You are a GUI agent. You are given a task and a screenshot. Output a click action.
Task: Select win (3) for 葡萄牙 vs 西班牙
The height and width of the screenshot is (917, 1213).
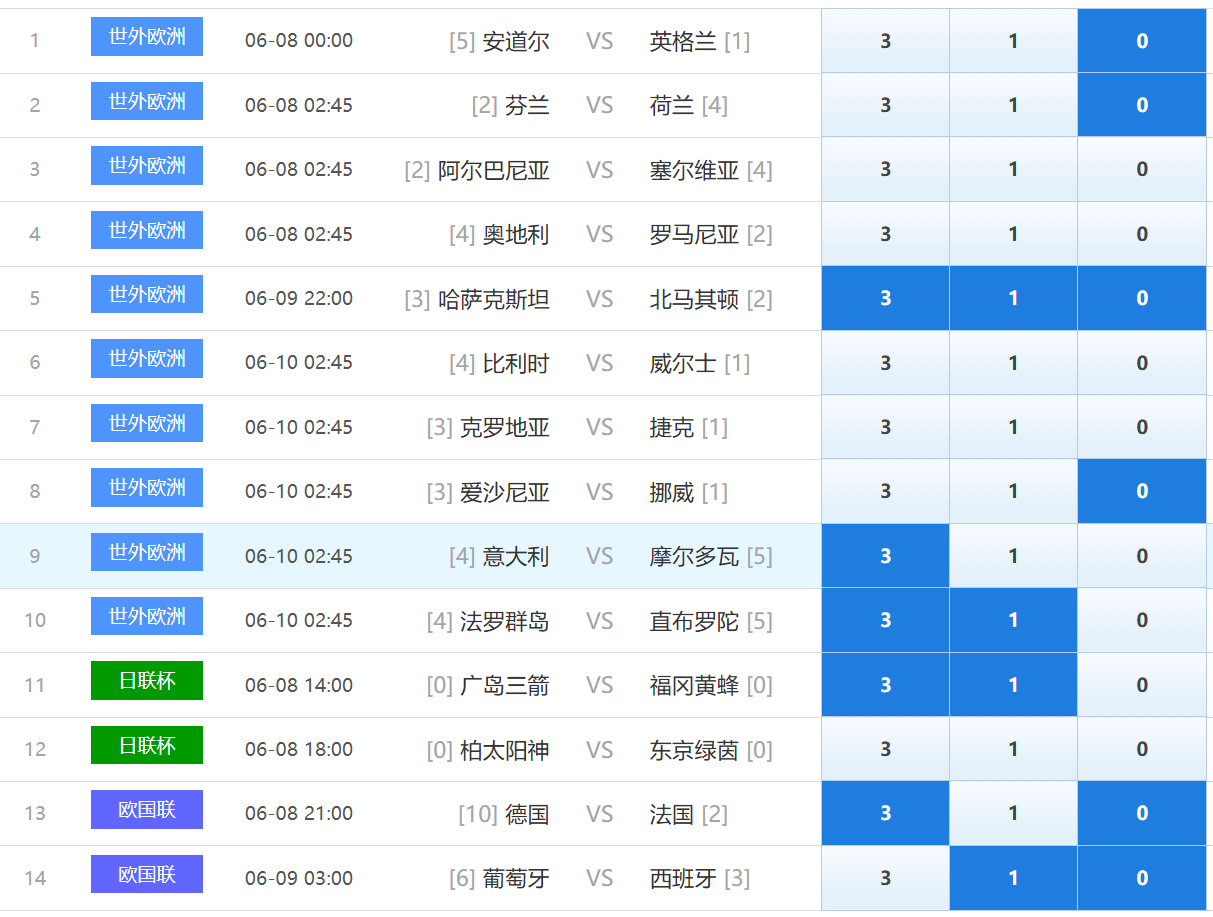(x=885, y=878)
